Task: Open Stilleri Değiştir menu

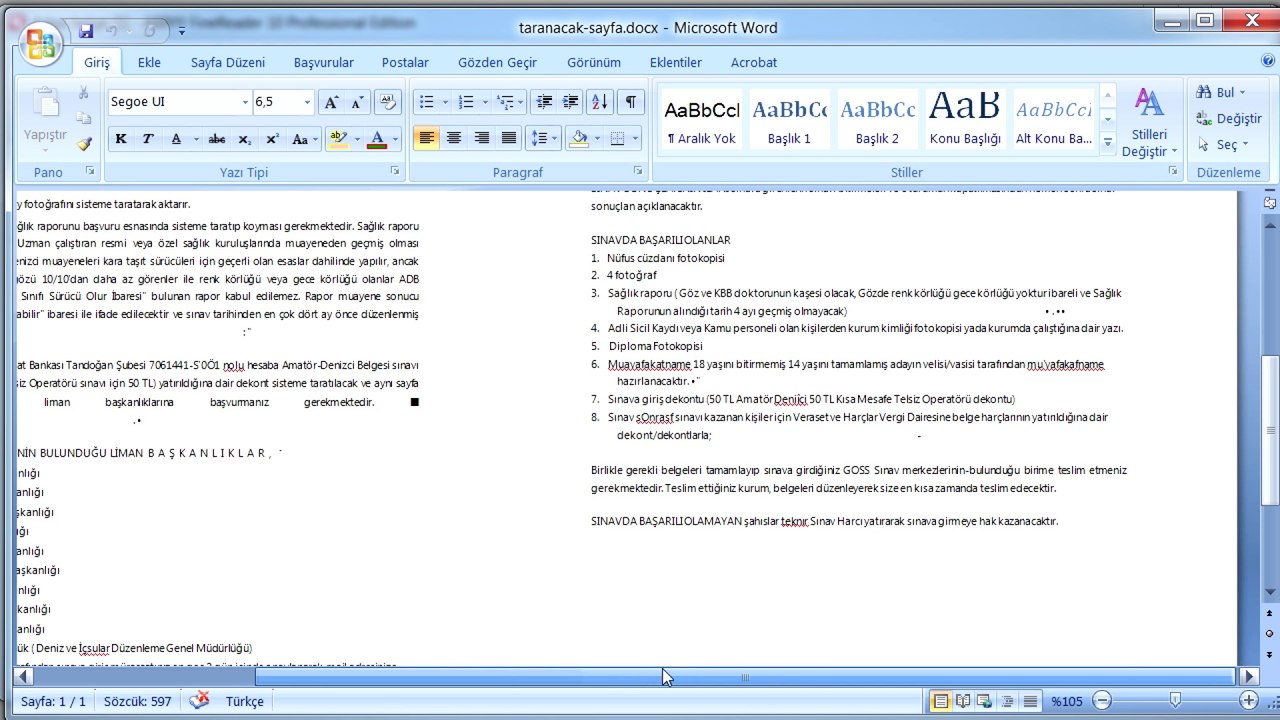Action: pos(1149,122)
